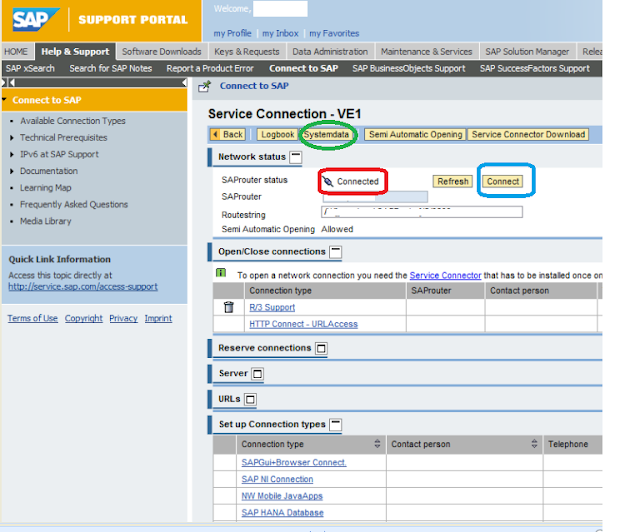The image size is (640, 532).
Task: Click the Routestring input field
Action: [x=422, y=212]
